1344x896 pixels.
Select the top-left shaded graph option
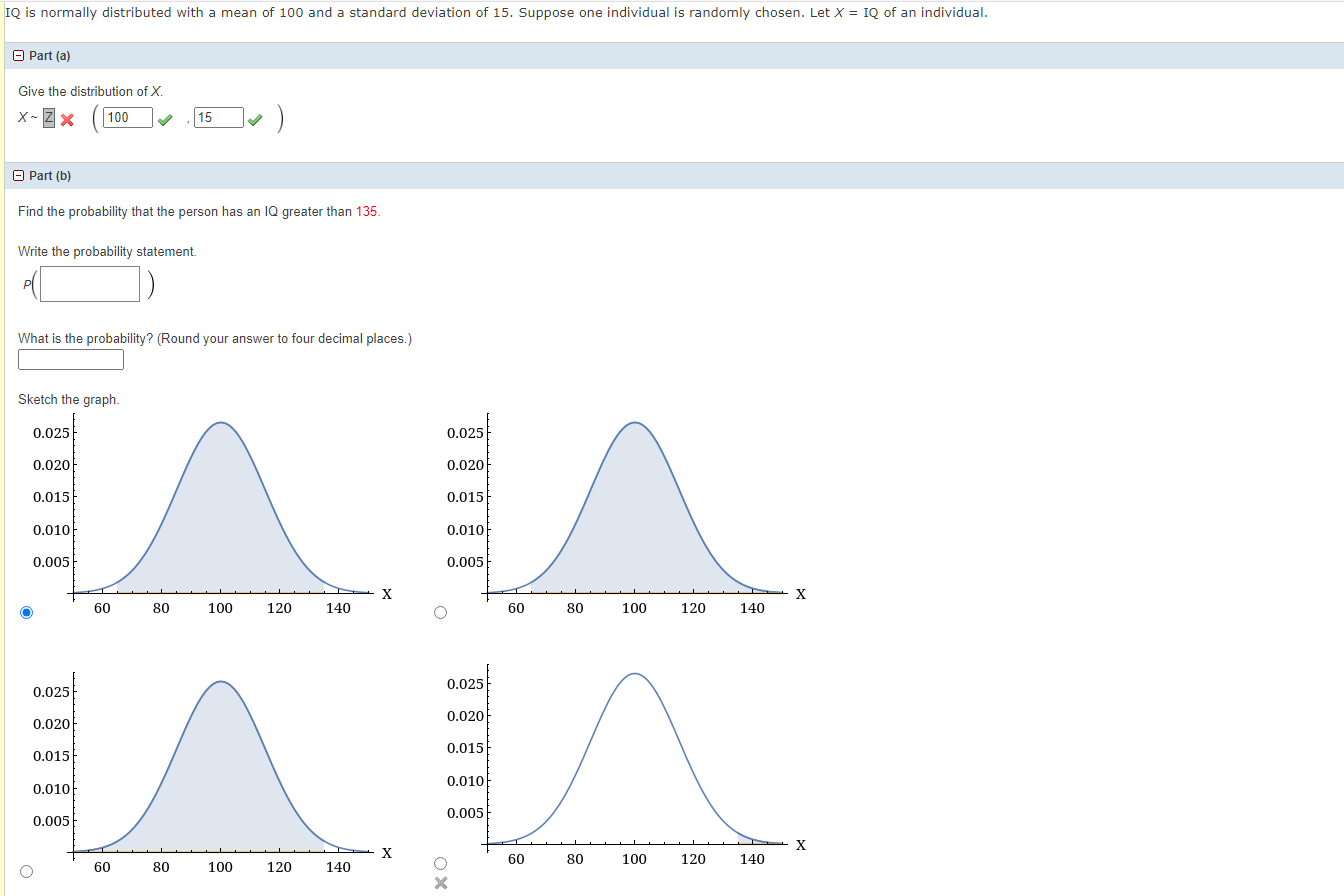pyautogui.click(x=24, y=611)
